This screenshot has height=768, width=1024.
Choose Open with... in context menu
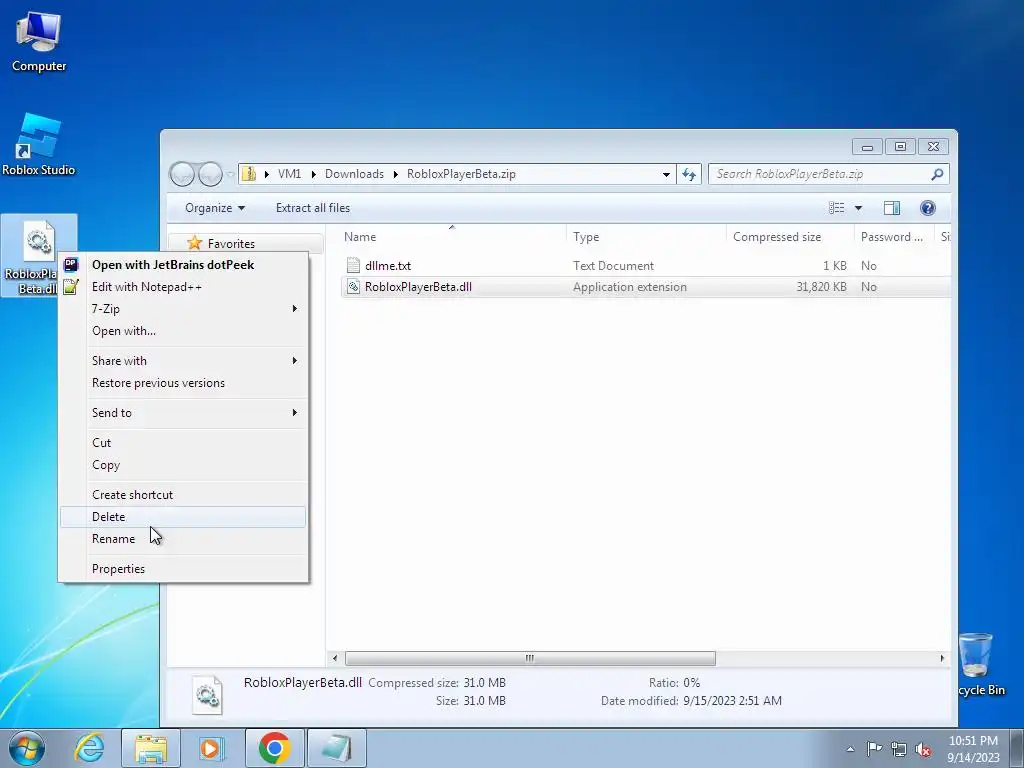[183, 331]
